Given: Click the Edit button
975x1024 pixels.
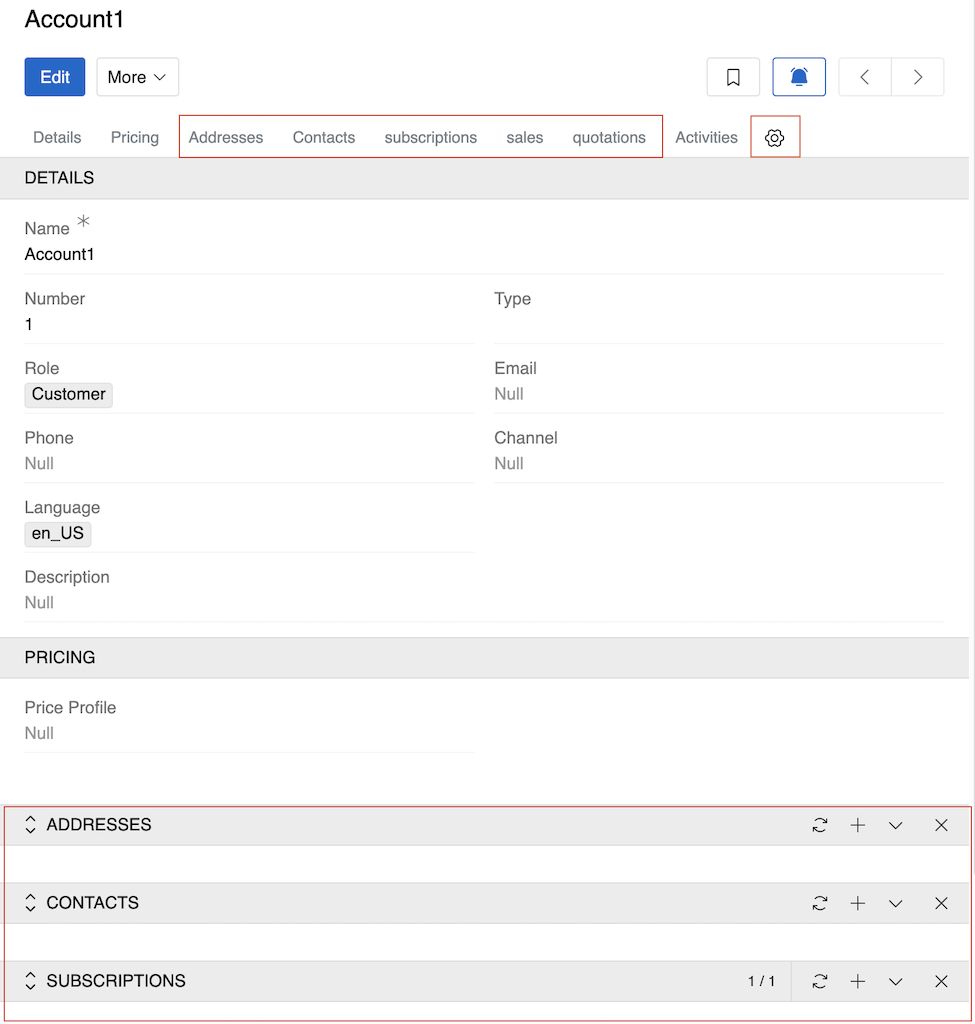Looking at the screenshot, I should pyautogui.click(x=54, y=77).
